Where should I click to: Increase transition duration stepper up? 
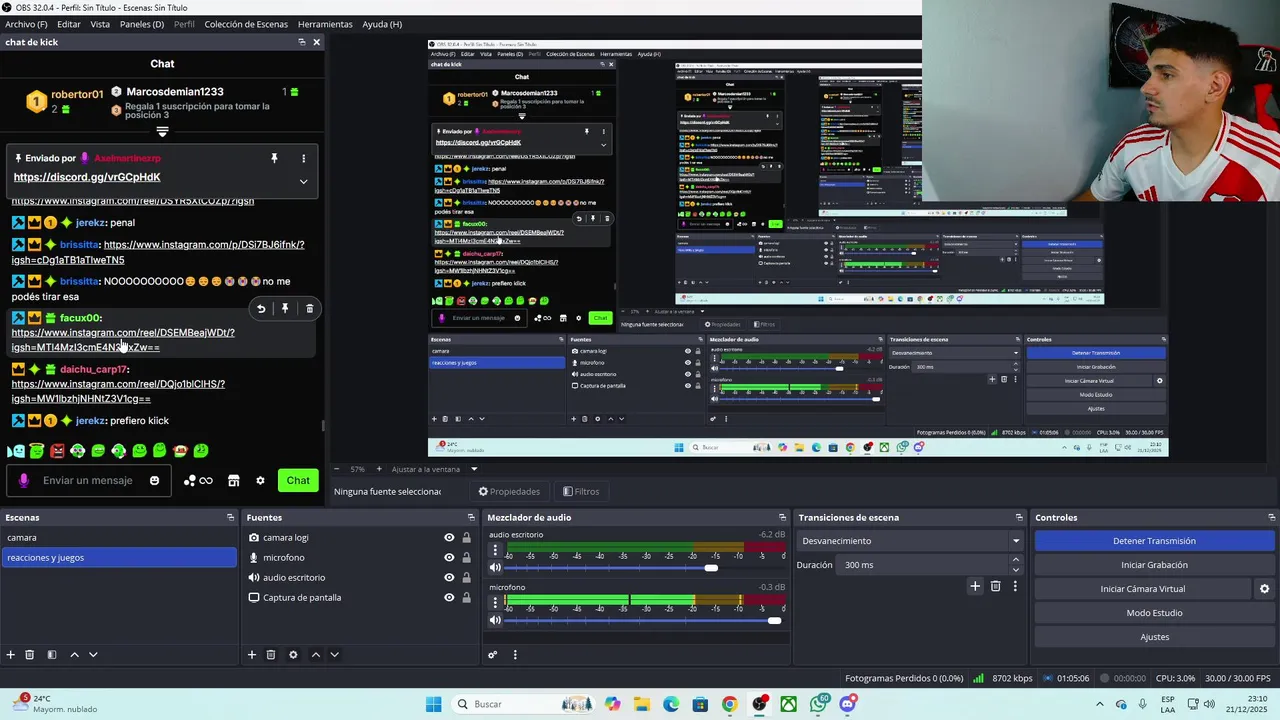click(x=1016, y=560)
